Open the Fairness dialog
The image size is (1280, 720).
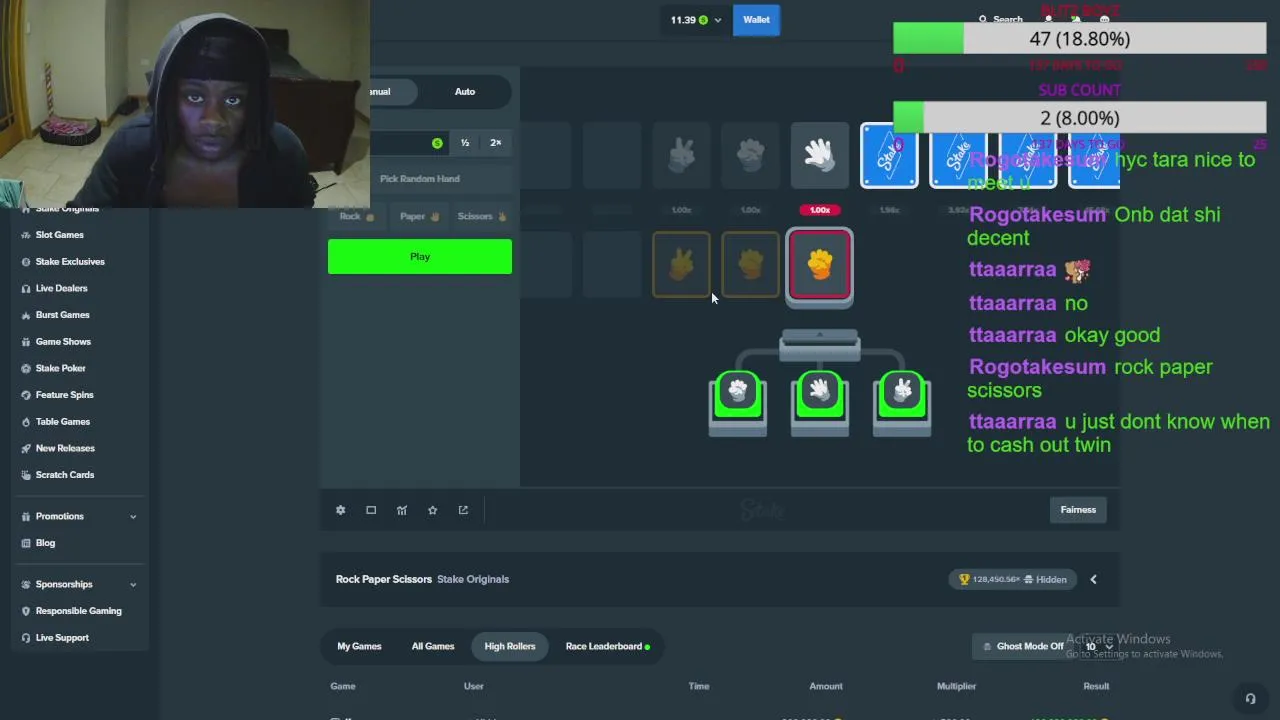click(x=1078, y=510)
